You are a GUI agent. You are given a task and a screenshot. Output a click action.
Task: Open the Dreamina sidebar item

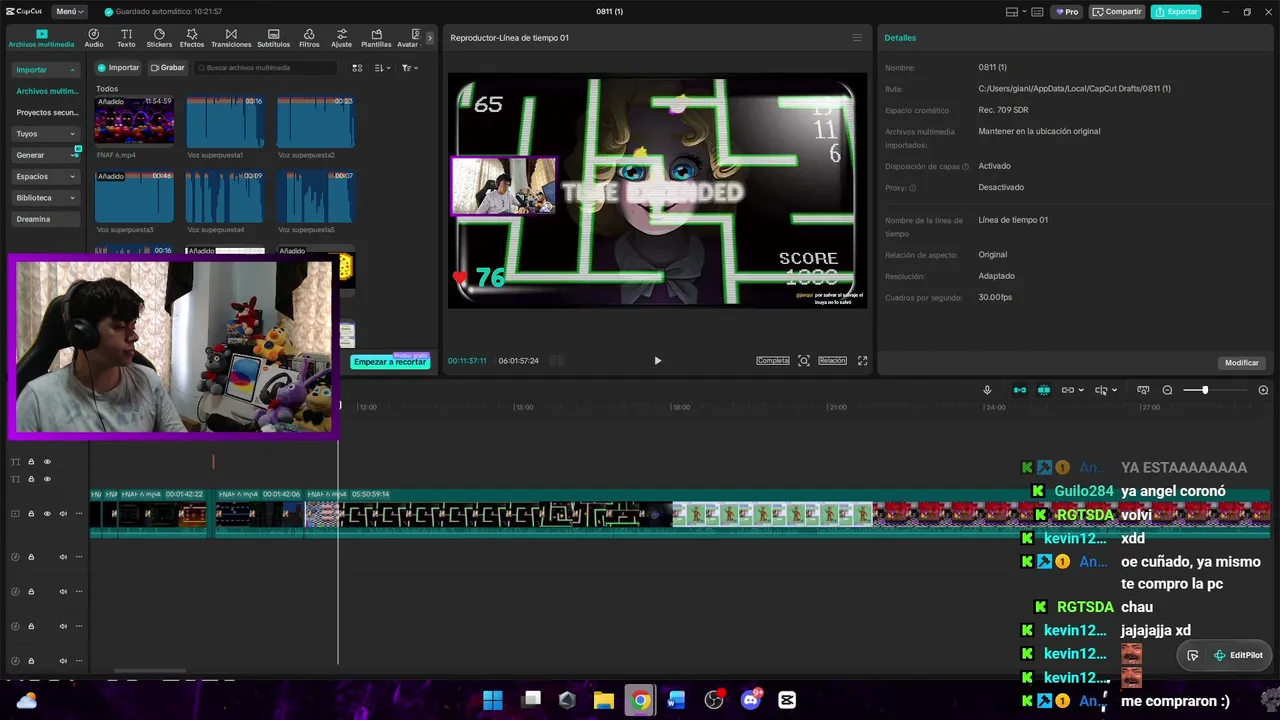pos(46,219)
